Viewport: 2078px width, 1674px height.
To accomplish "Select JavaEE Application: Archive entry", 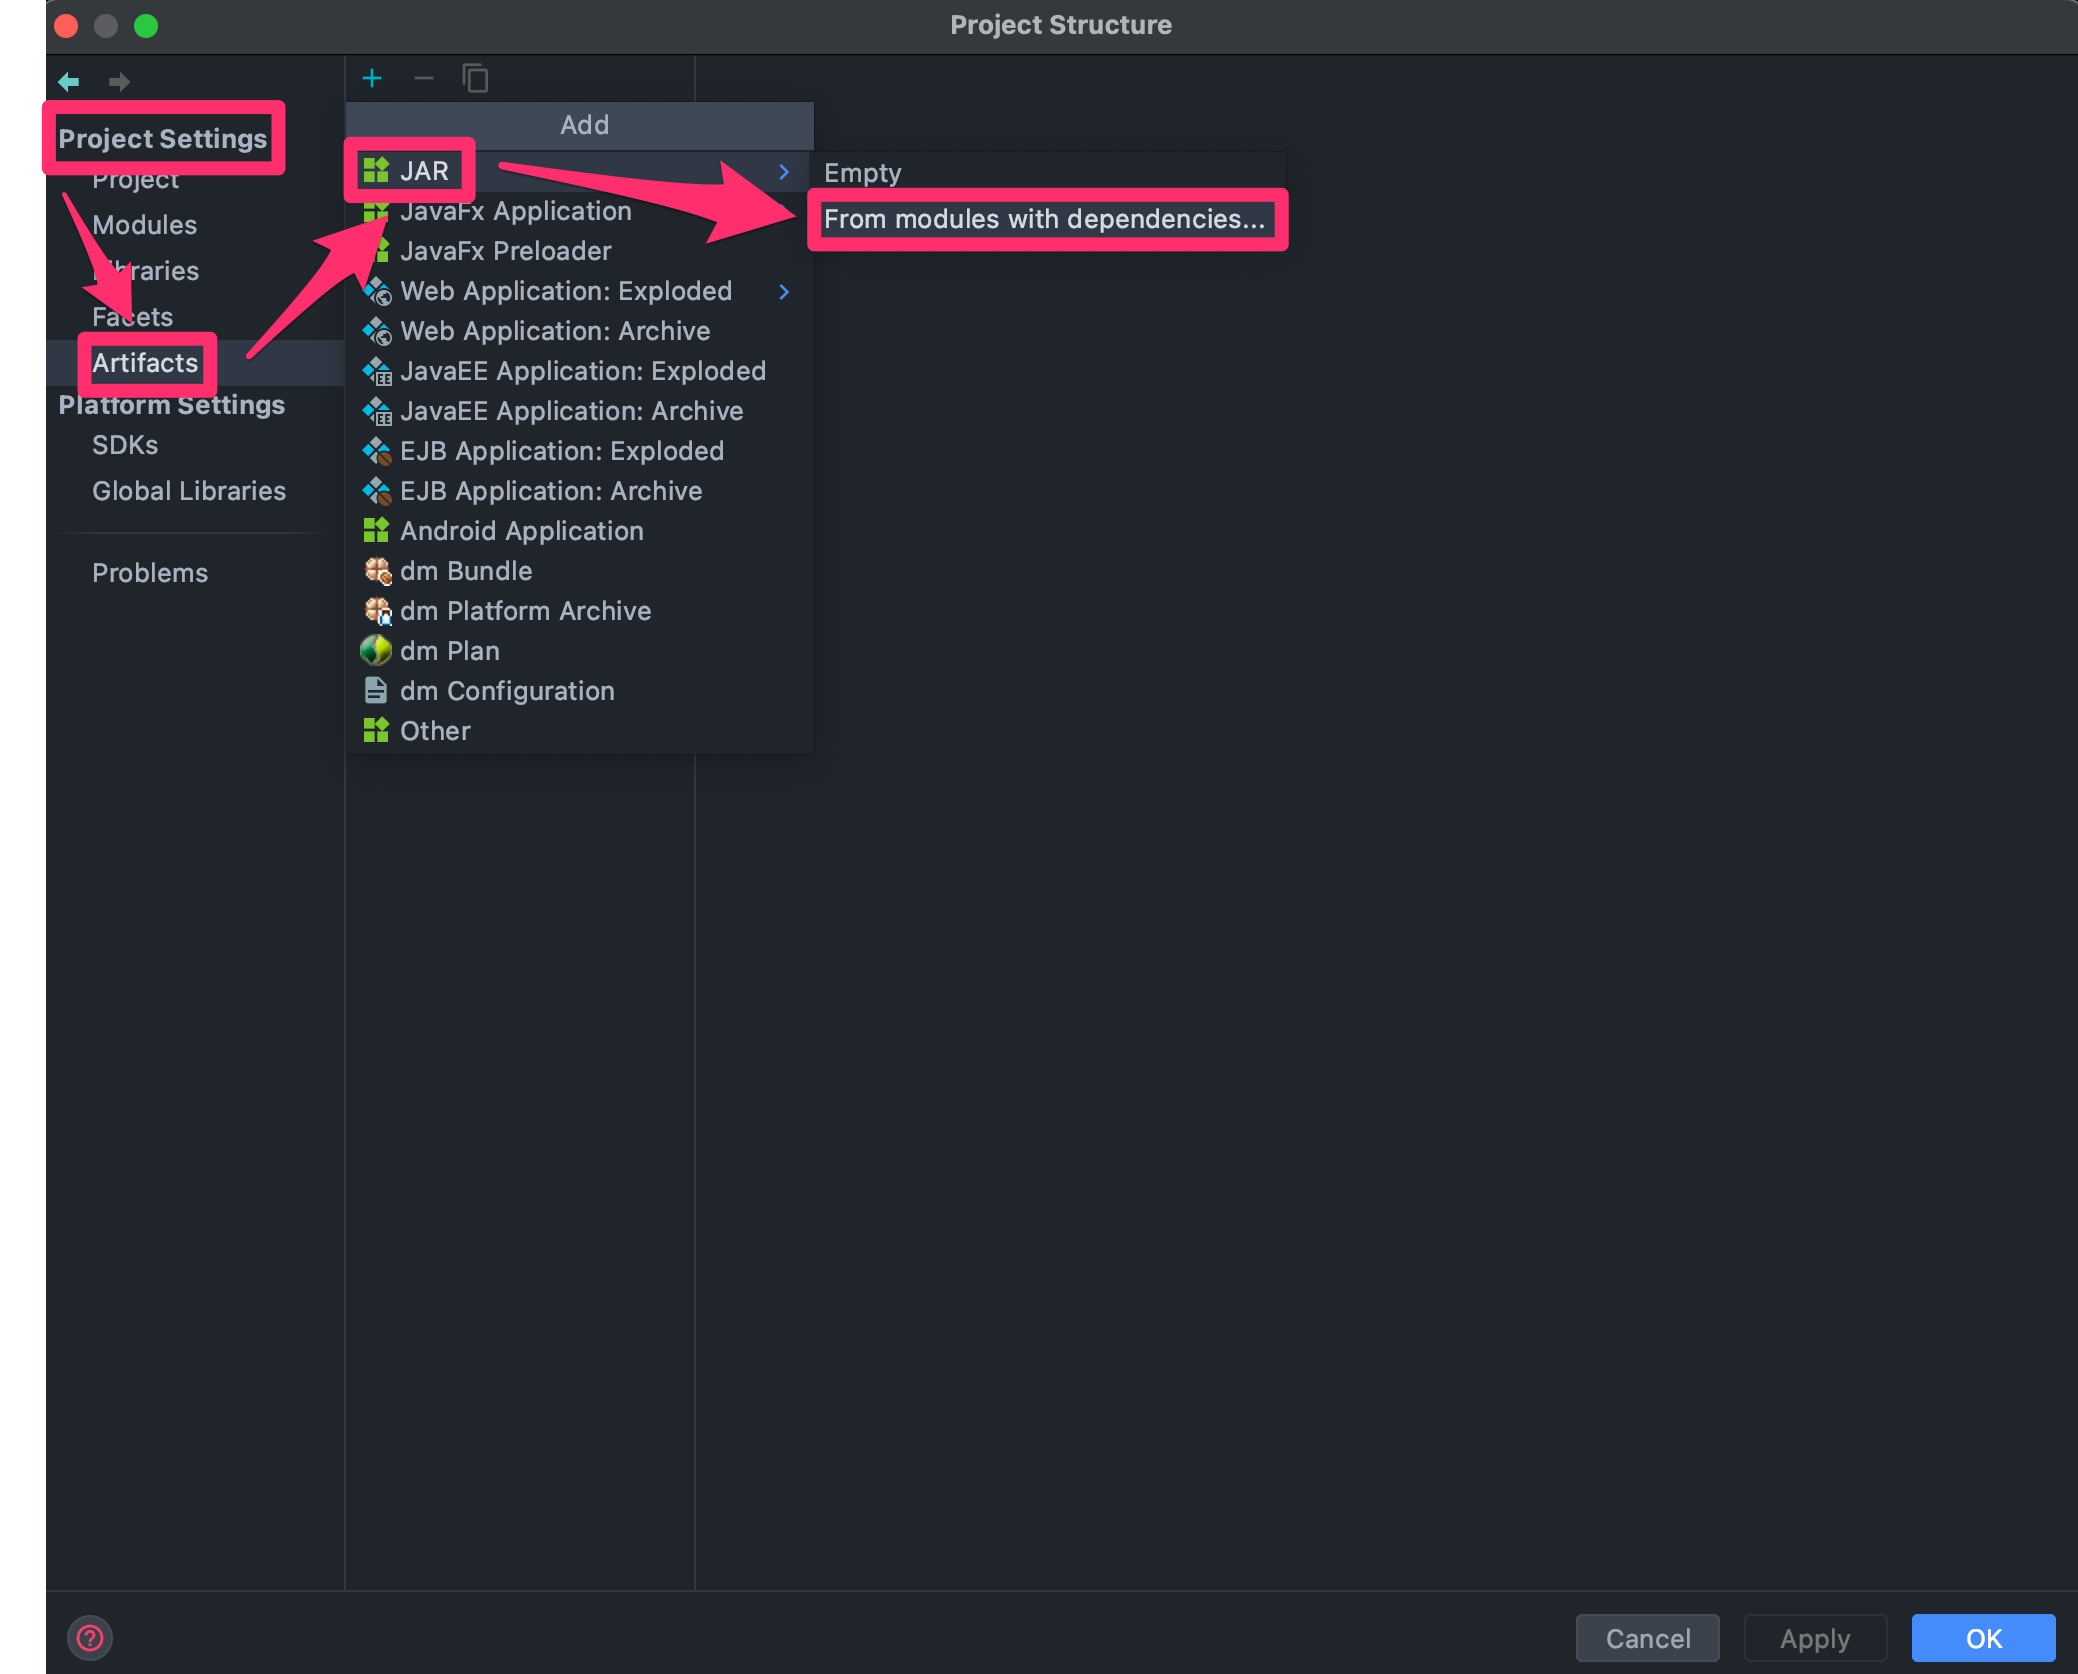I will [x=571, y=411].
